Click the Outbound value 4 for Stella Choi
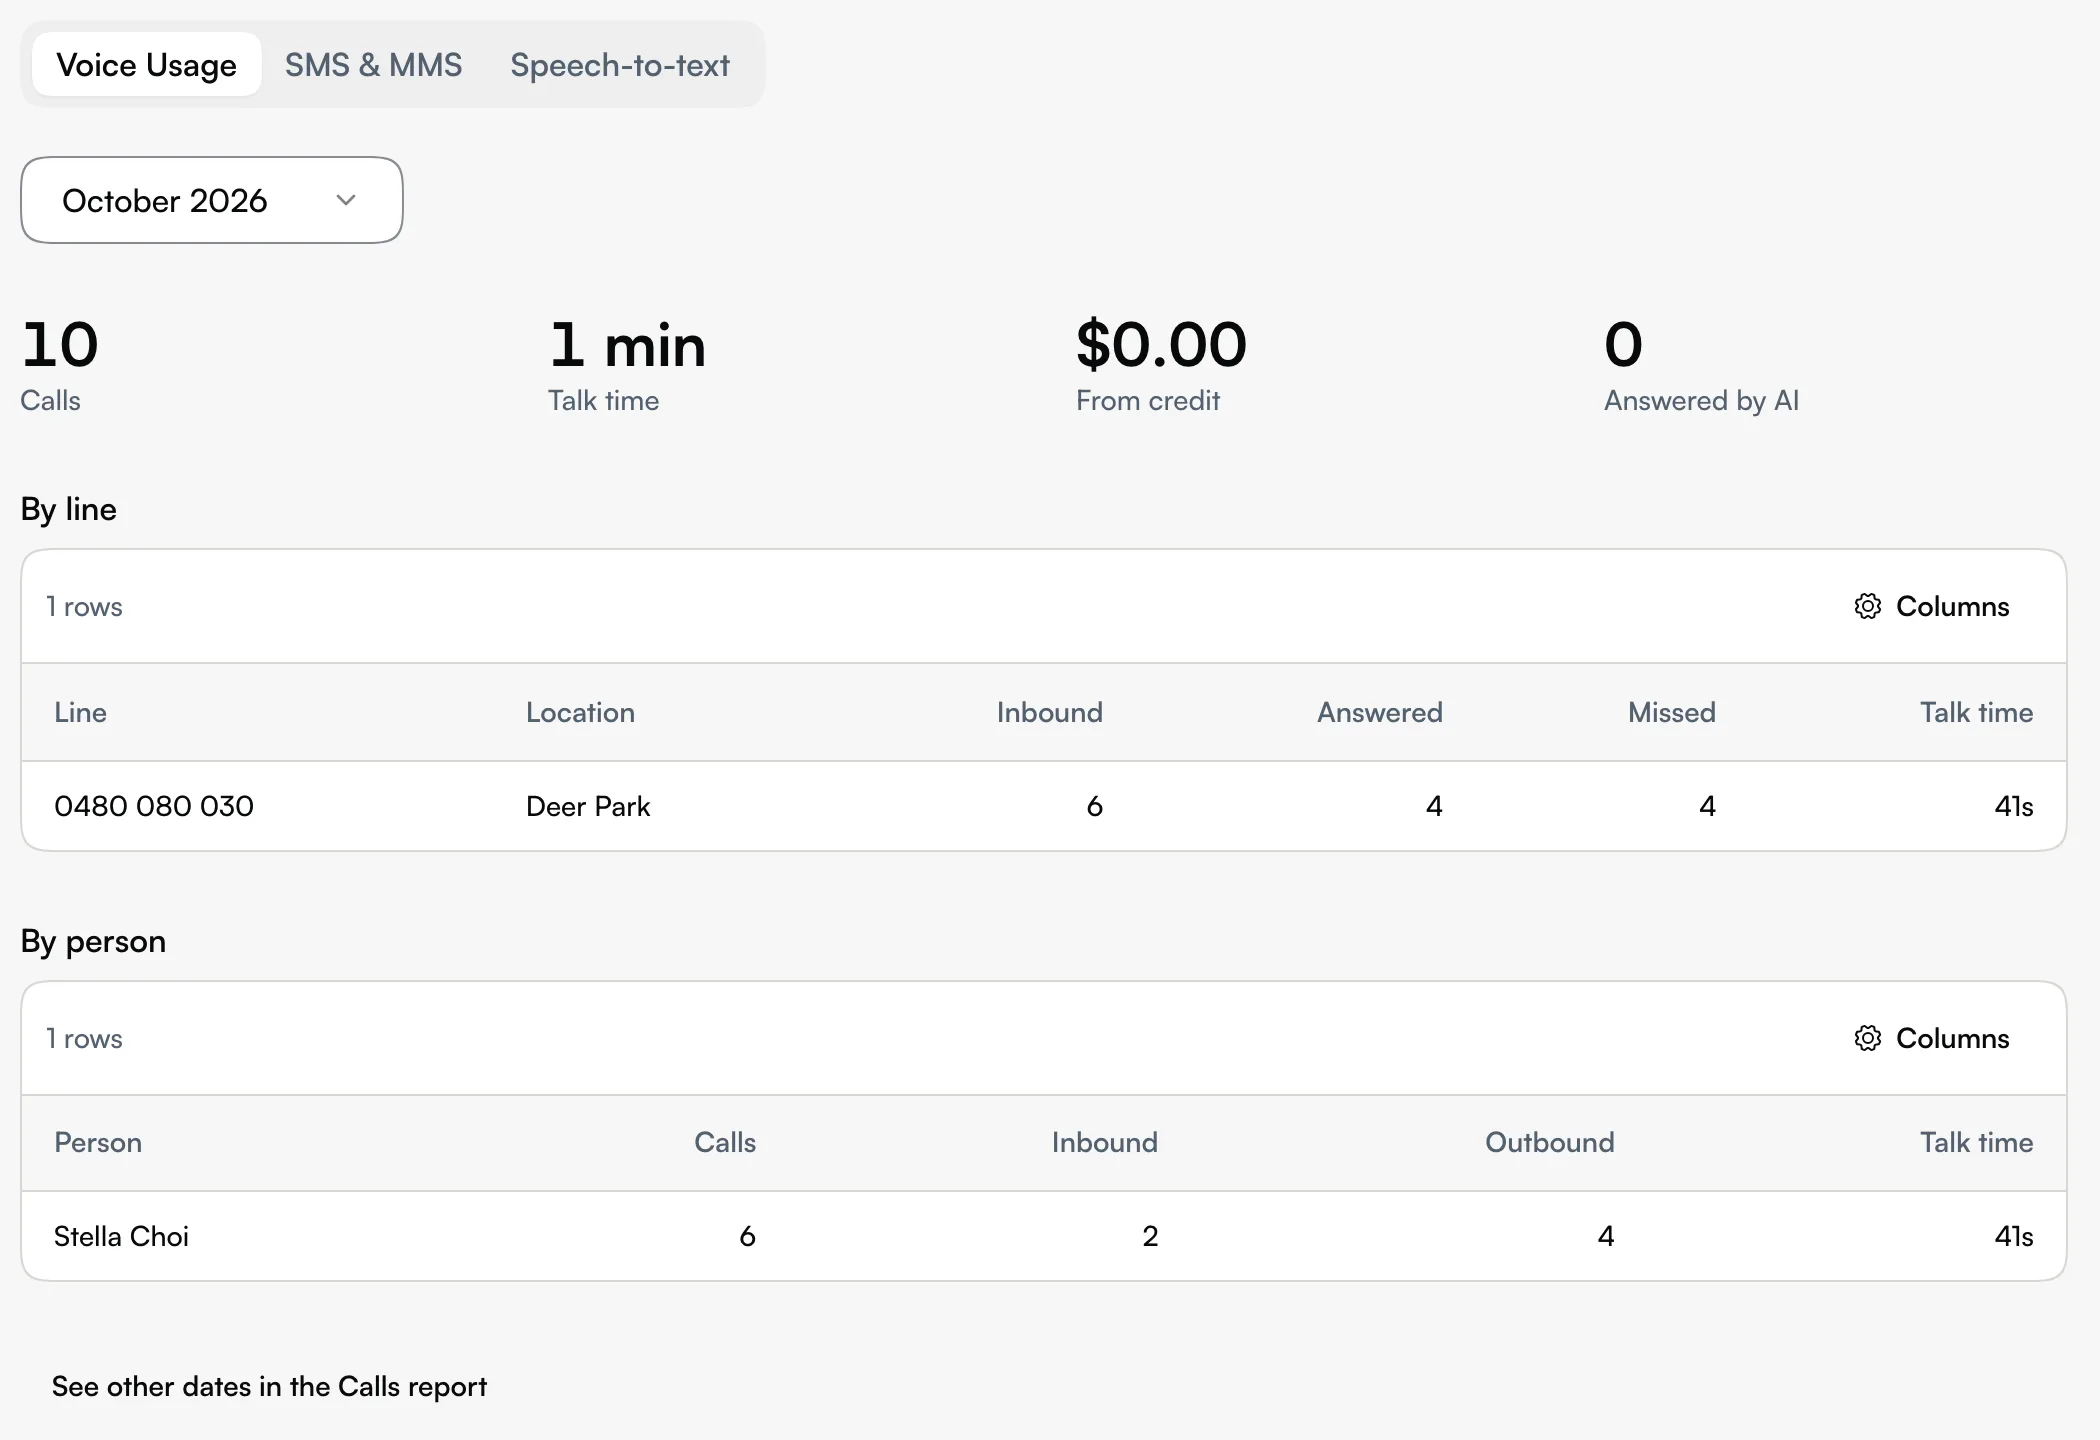 click(1606, 1236)
